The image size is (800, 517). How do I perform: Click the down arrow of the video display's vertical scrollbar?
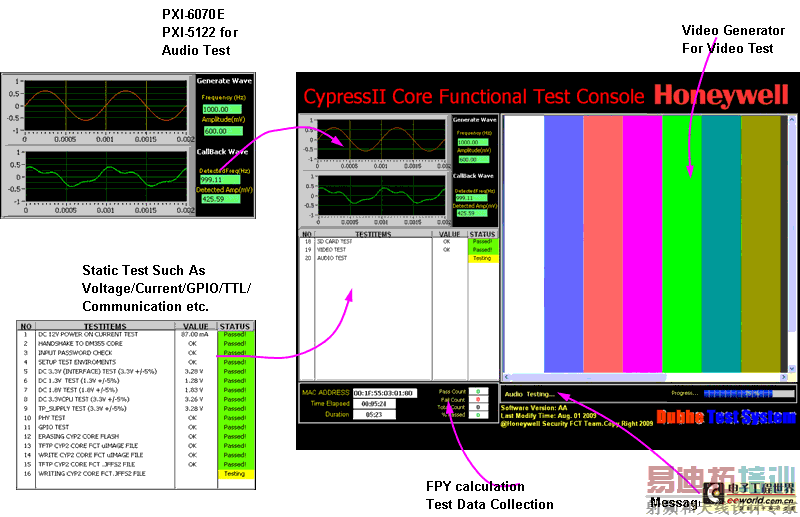pos(792,368)
